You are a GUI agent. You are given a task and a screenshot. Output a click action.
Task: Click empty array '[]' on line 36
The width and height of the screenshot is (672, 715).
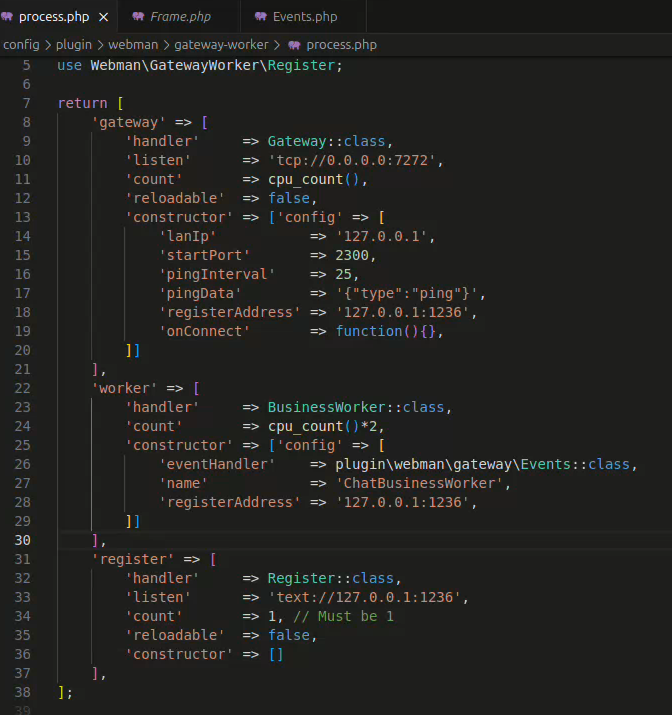point(276,654)
